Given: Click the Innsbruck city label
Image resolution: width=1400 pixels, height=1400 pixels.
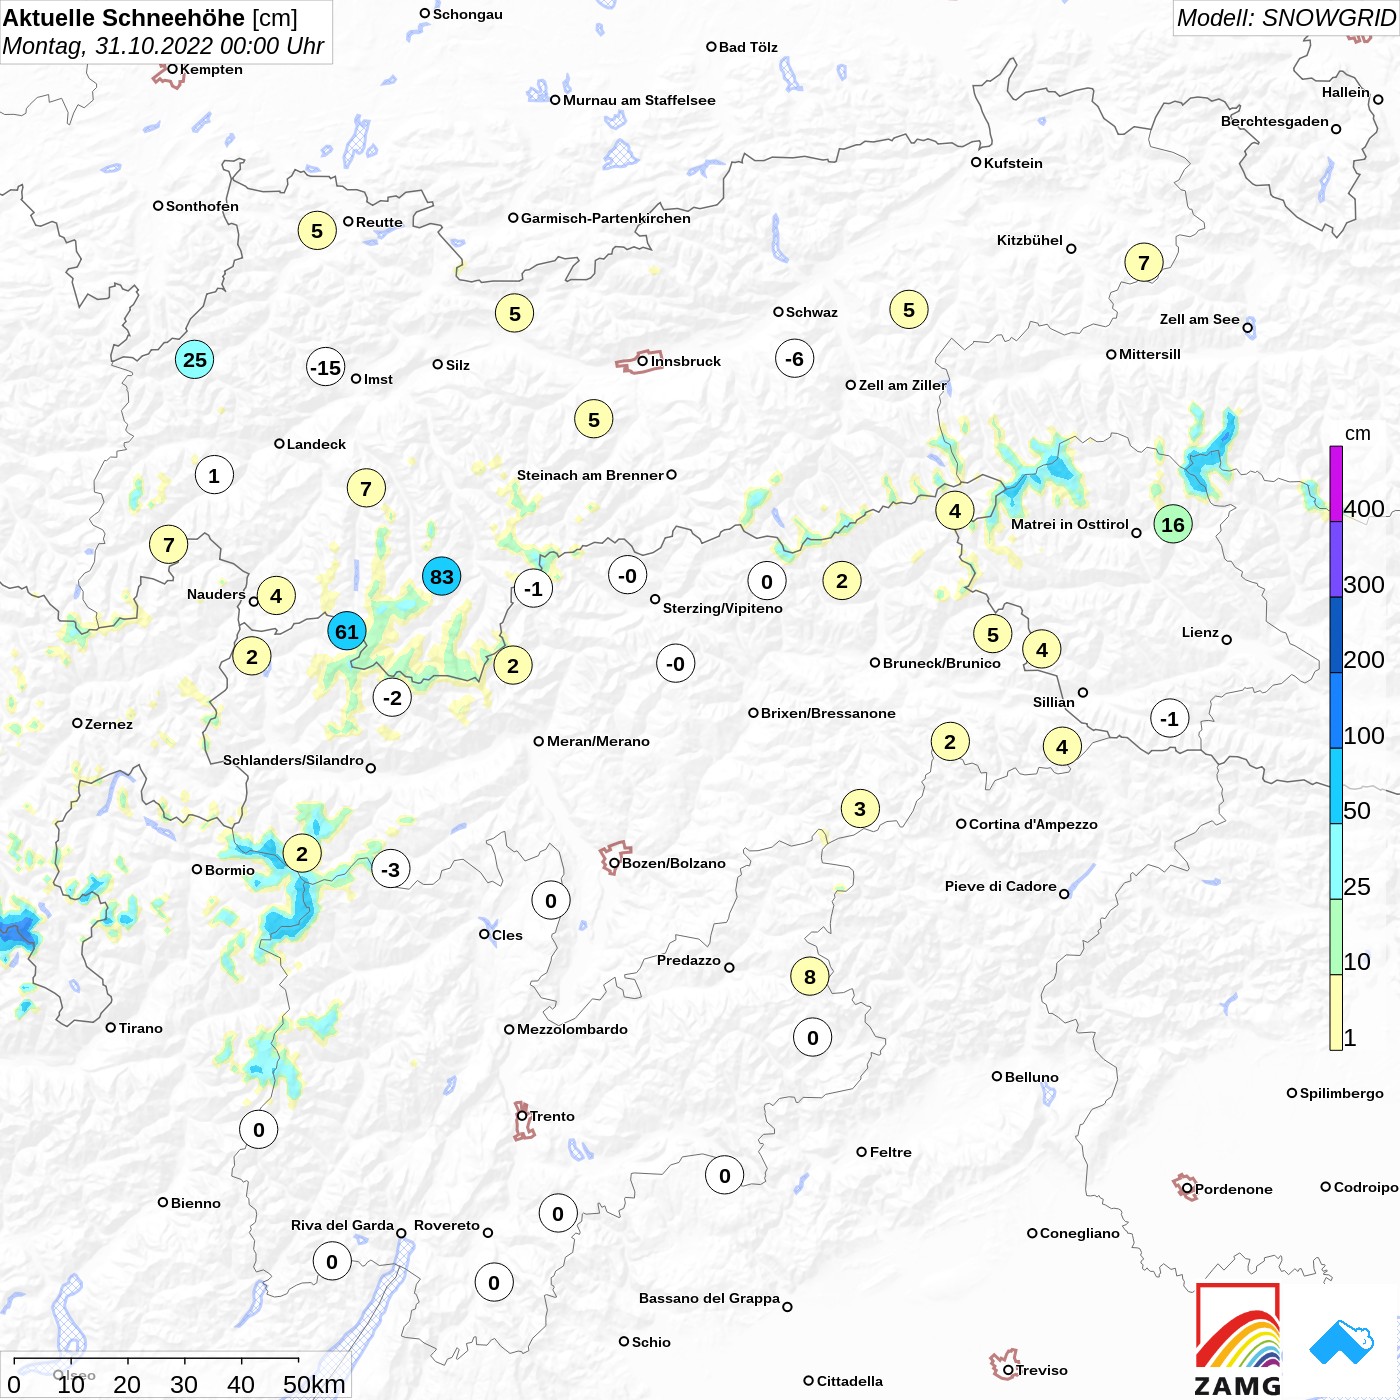Looking at the screenshot, I should [x=686, y=361].
